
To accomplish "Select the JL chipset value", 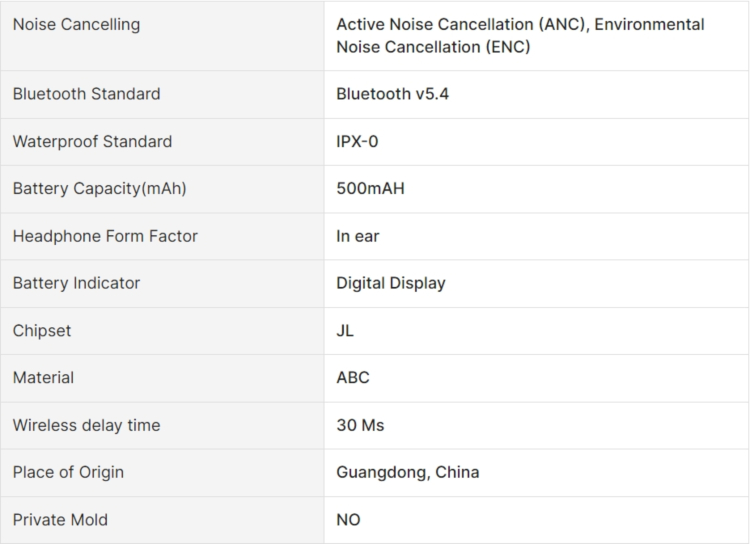I will (x=345, y=330).
